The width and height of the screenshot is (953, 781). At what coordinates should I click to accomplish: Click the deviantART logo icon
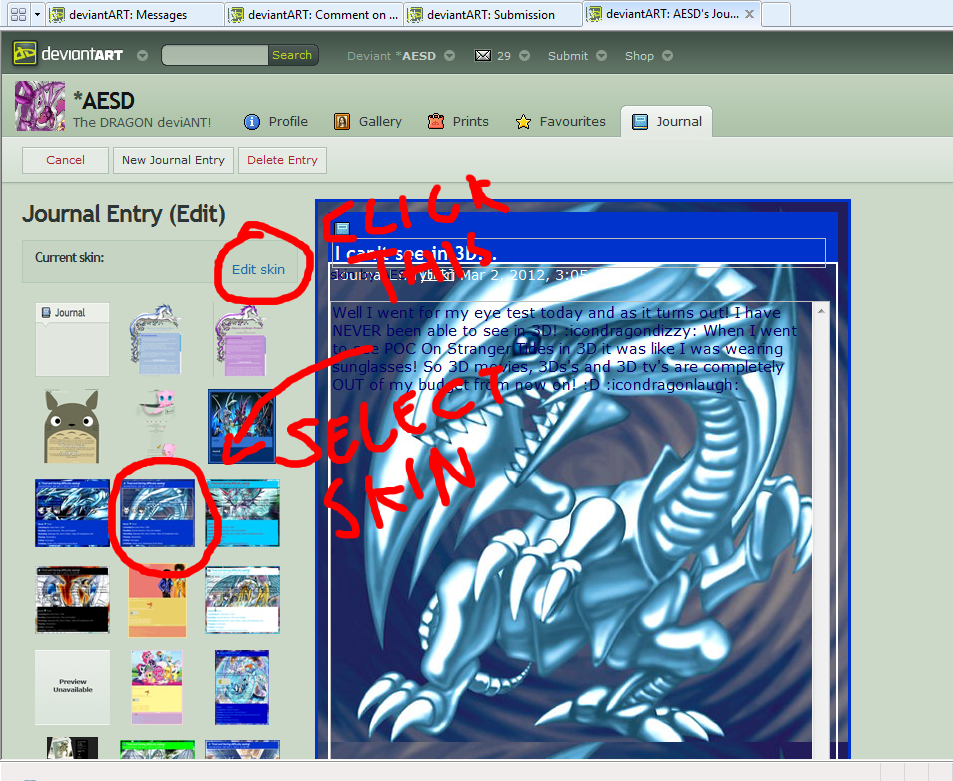(25, 54)
